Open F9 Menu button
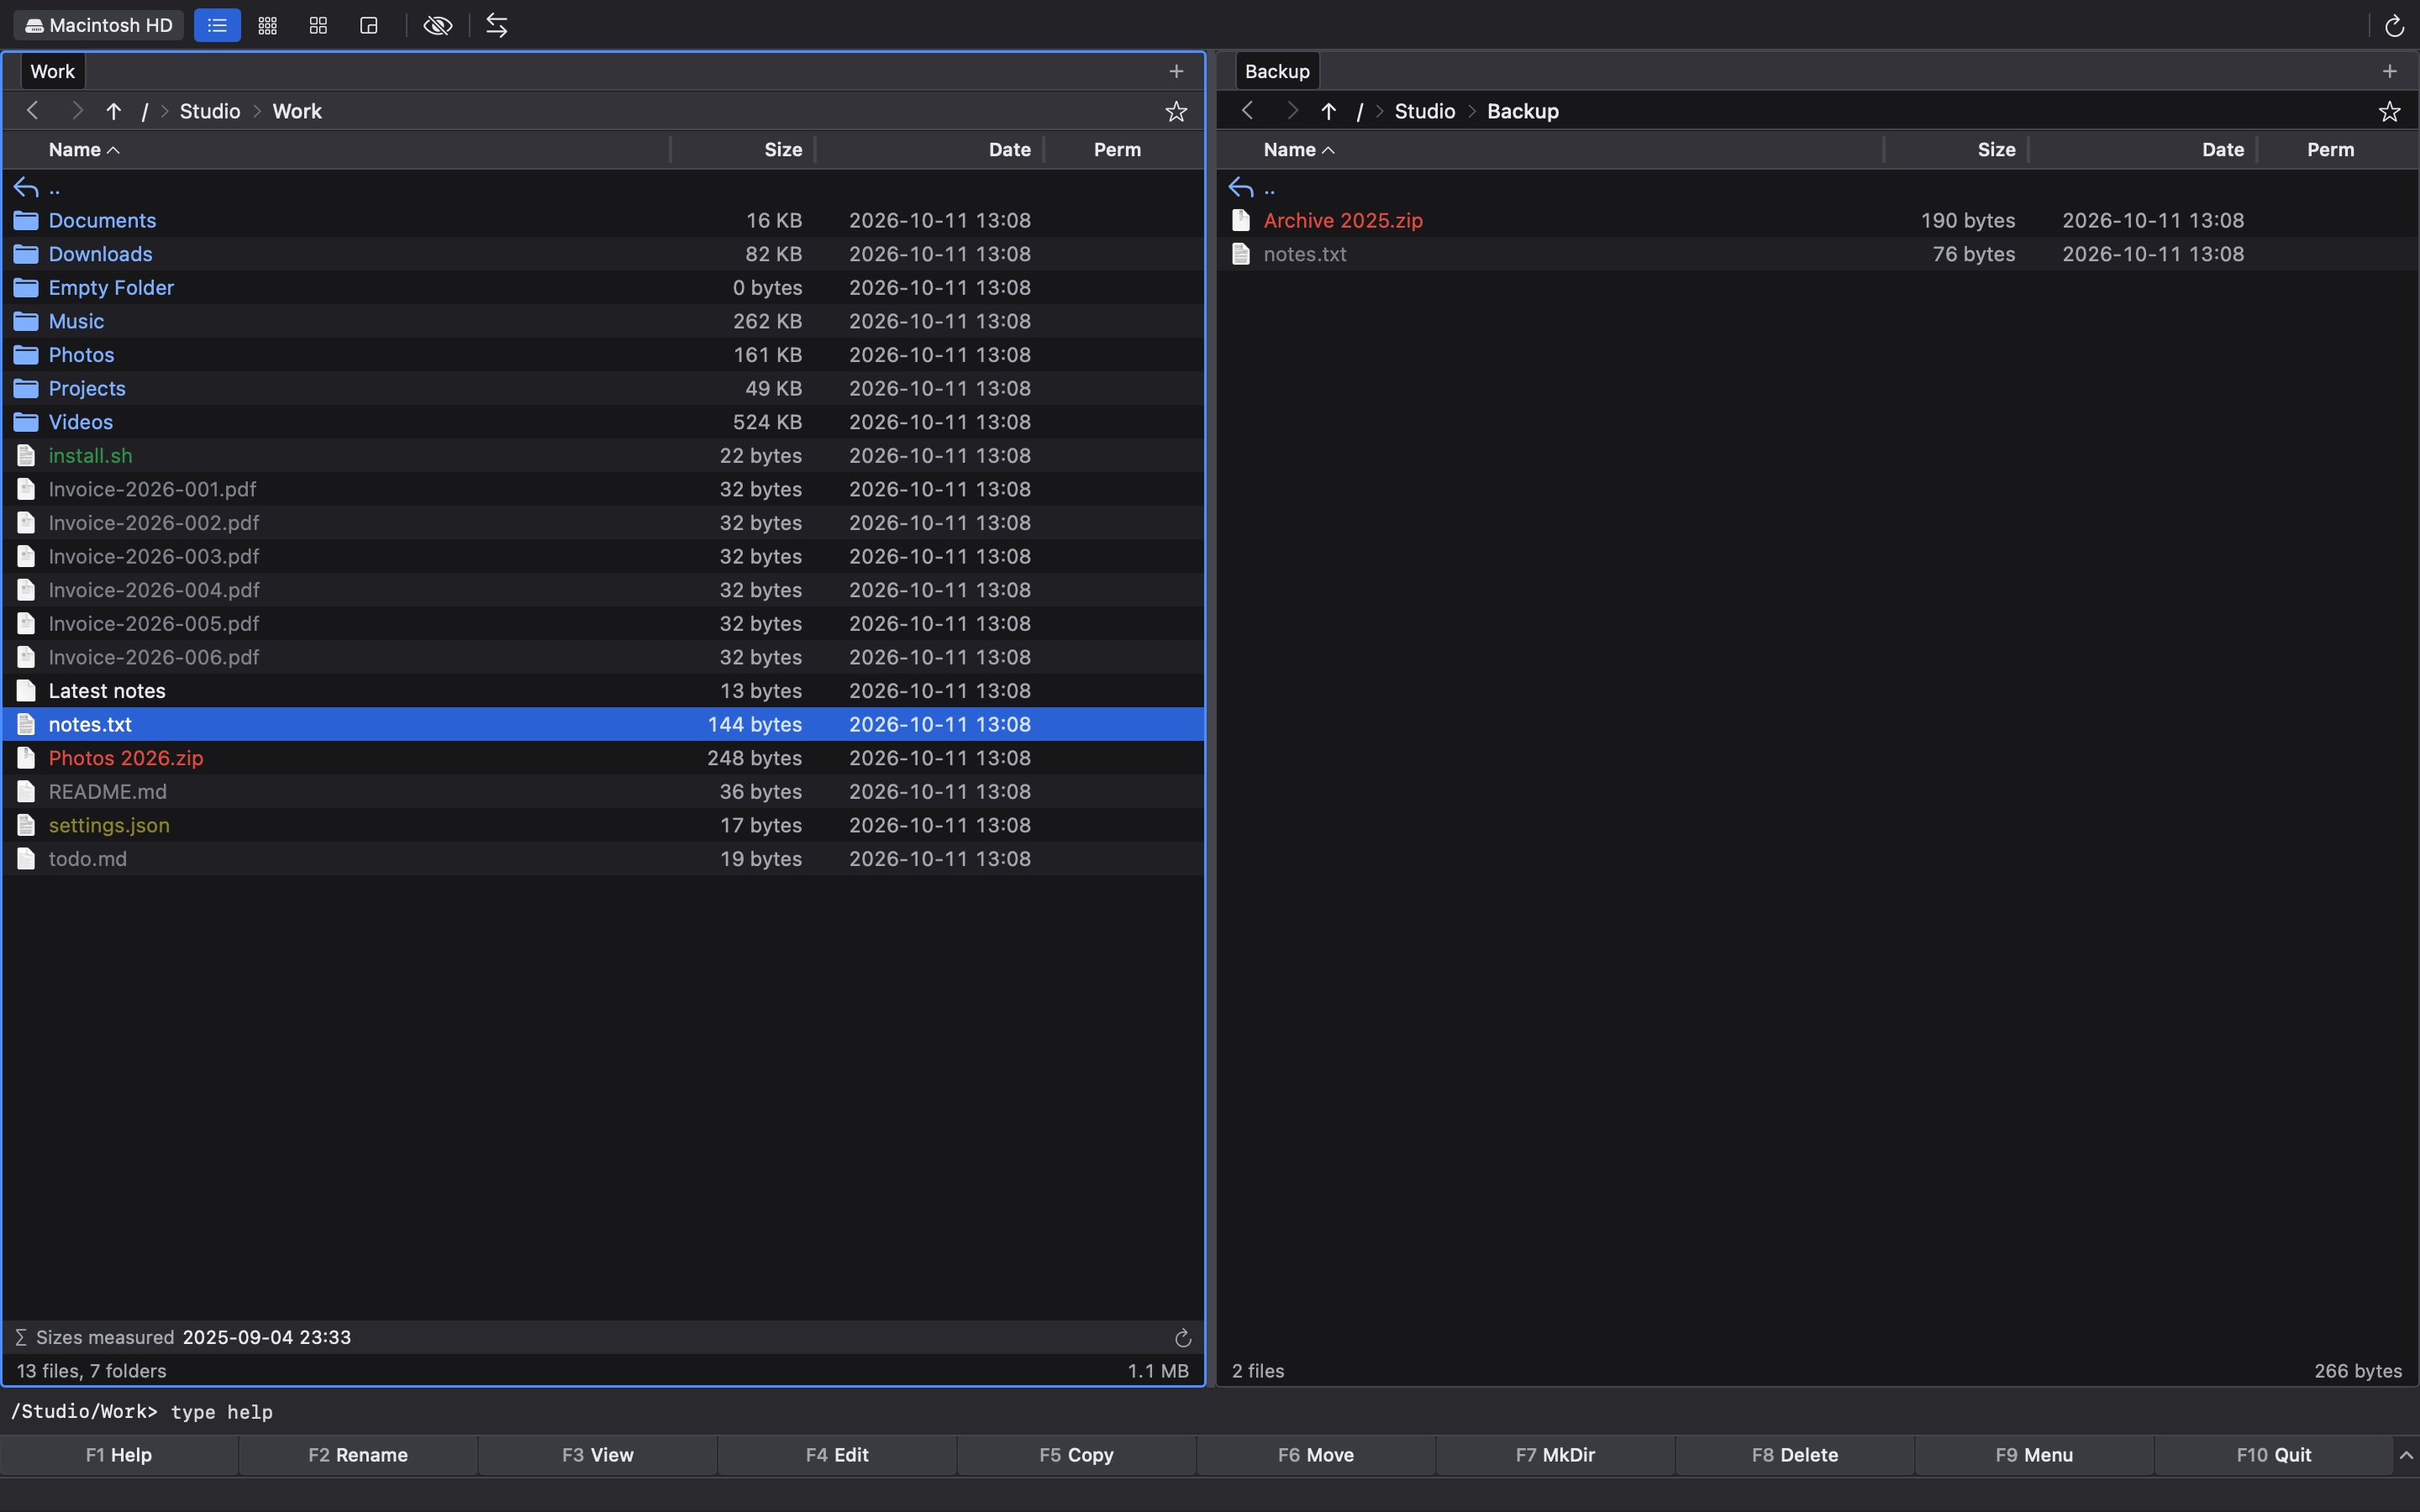This screenshot has height=1512, width=2420. (2034, 1455)
